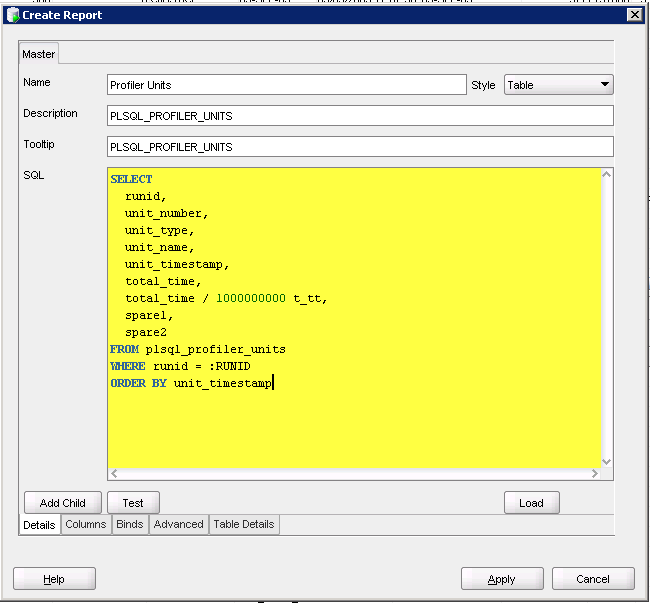This screenshot has width=650, height=603.
Task: Go to the Advanced tab
Action: click(178, 524)
